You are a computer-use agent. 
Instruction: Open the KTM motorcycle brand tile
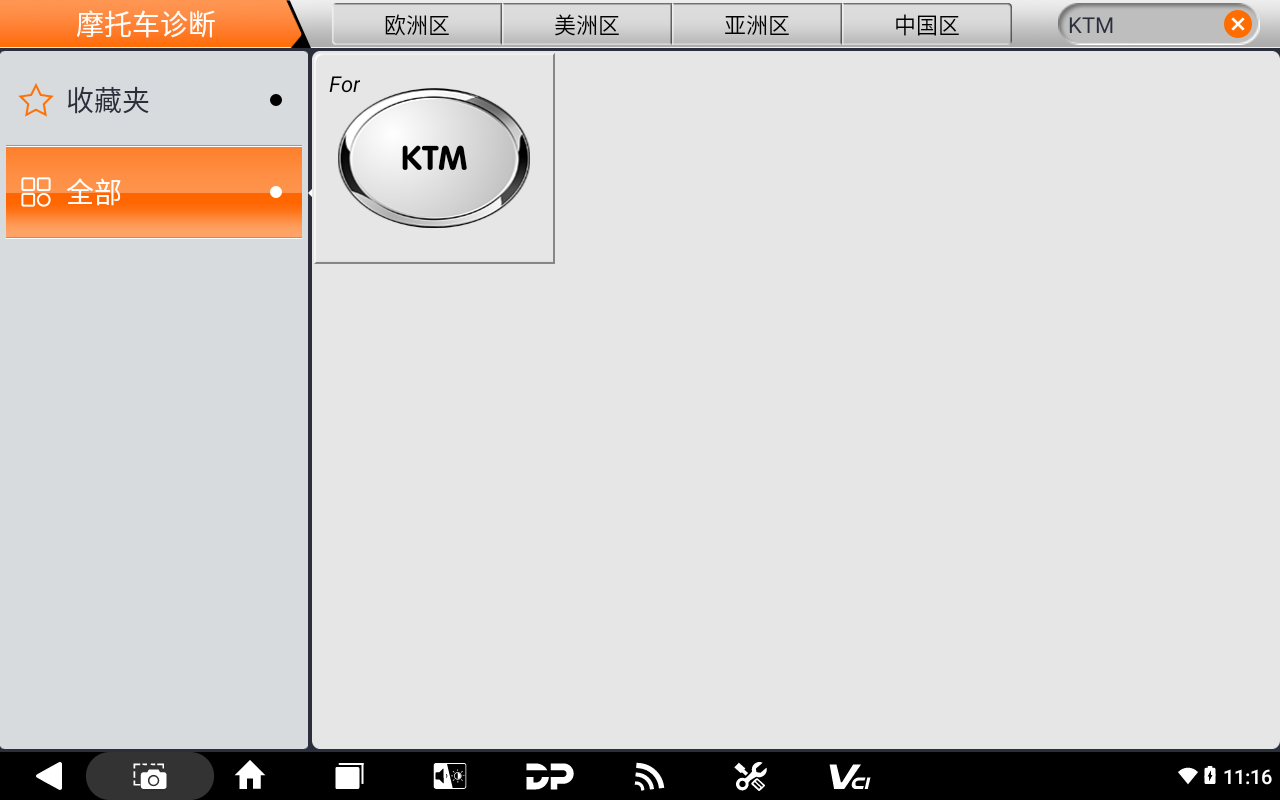(434, 158)
